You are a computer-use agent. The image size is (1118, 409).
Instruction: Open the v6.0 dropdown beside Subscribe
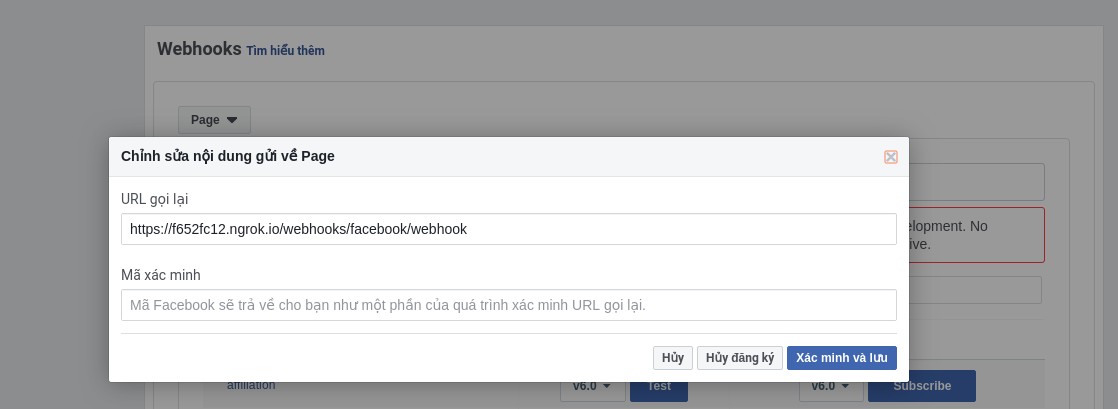pos(830,387)
